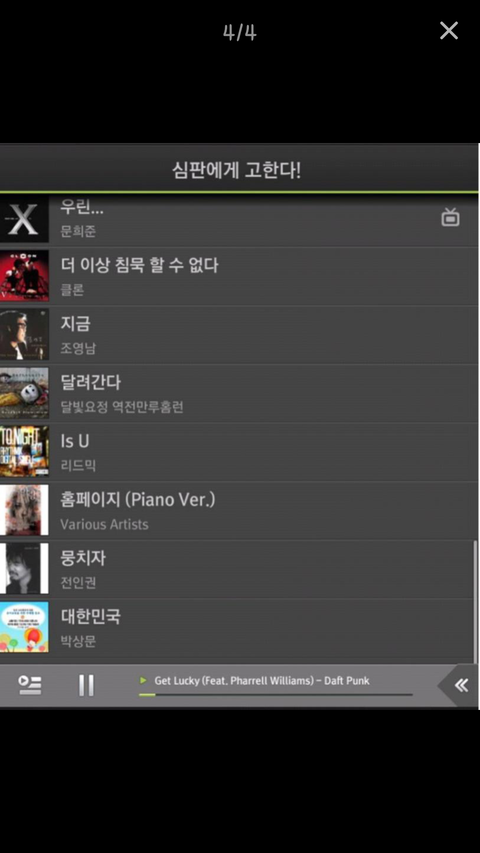Tap the 전인권 album cover thumbnail
This screenshot has height=853, width=480.
pos(24,568)
